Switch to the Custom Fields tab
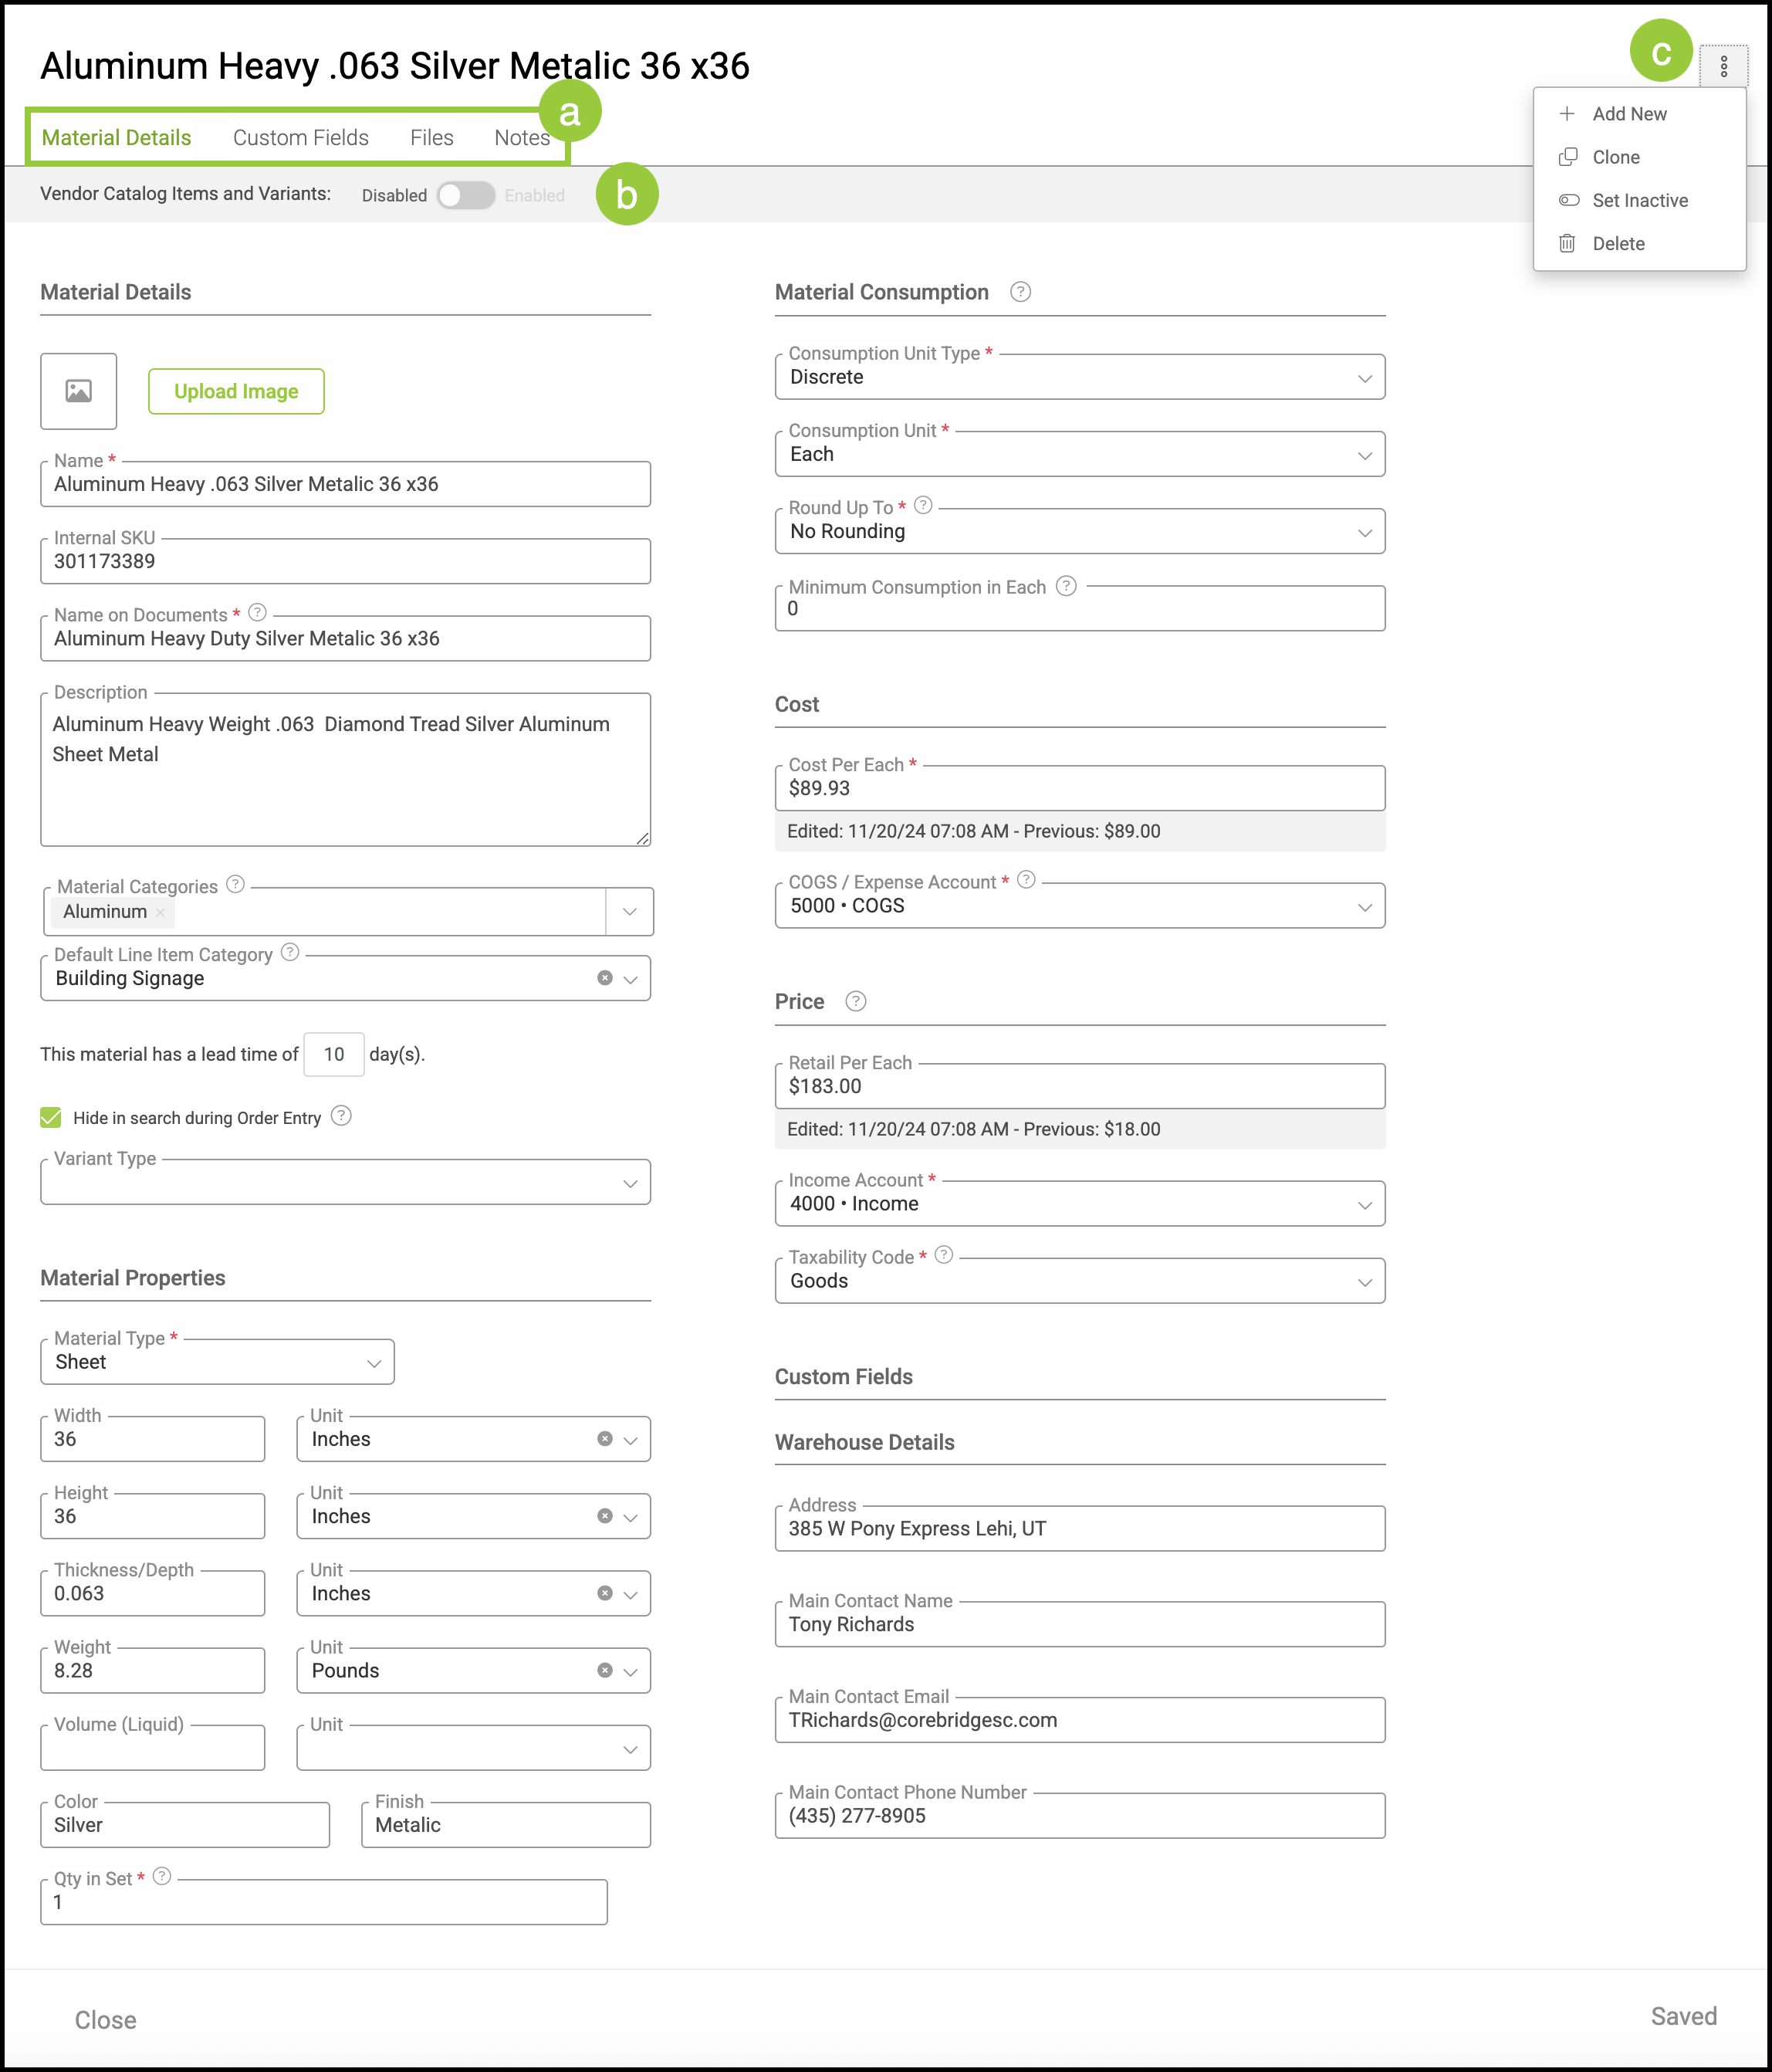This screenshot has width=1772, height=2072. pyautogui.click(x=300, y=138)
